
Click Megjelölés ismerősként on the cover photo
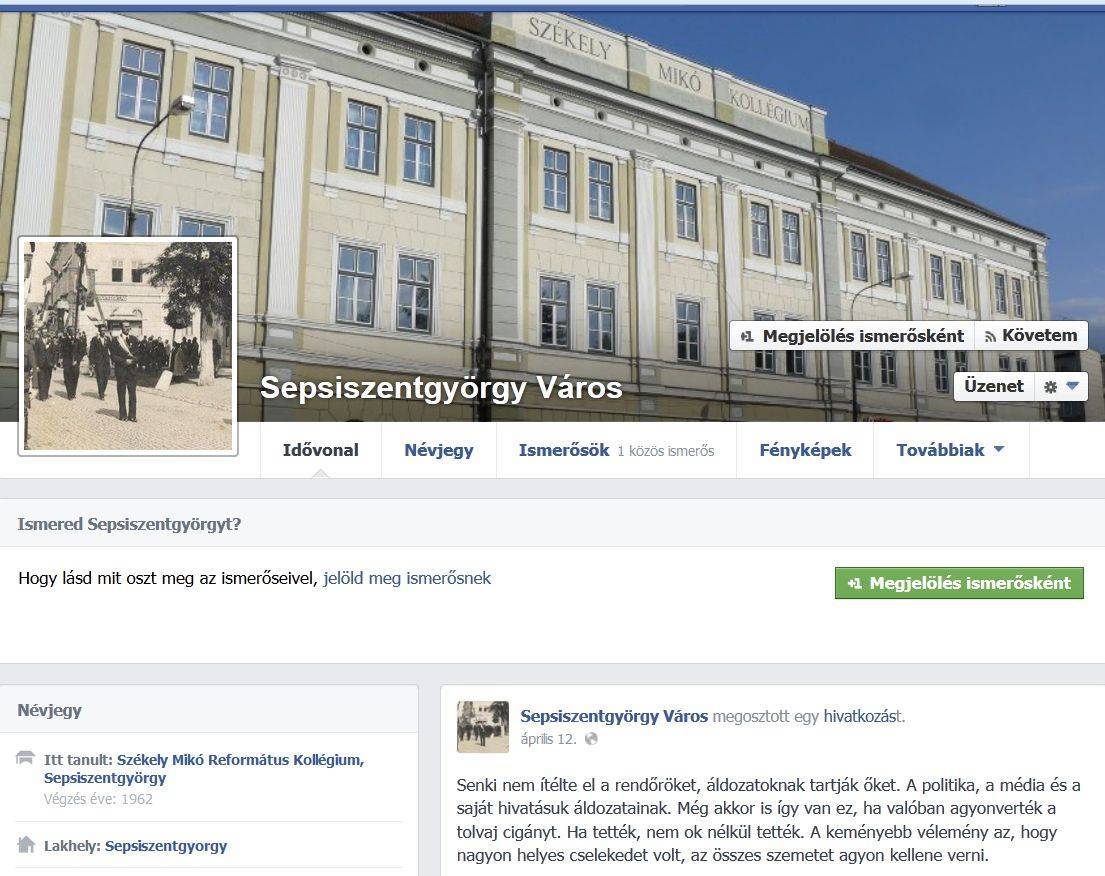(x=852, y=336)
